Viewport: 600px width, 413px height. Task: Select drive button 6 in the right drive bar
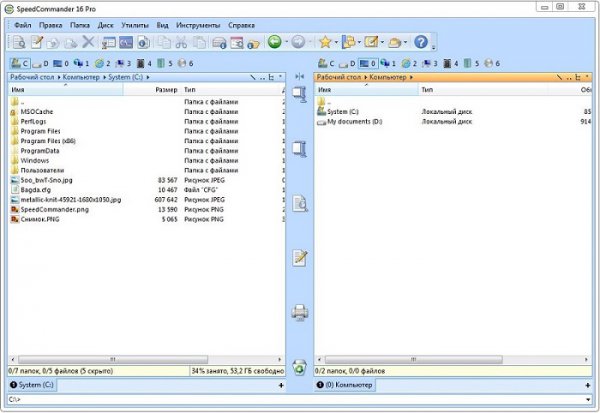[x=492, y=63]
